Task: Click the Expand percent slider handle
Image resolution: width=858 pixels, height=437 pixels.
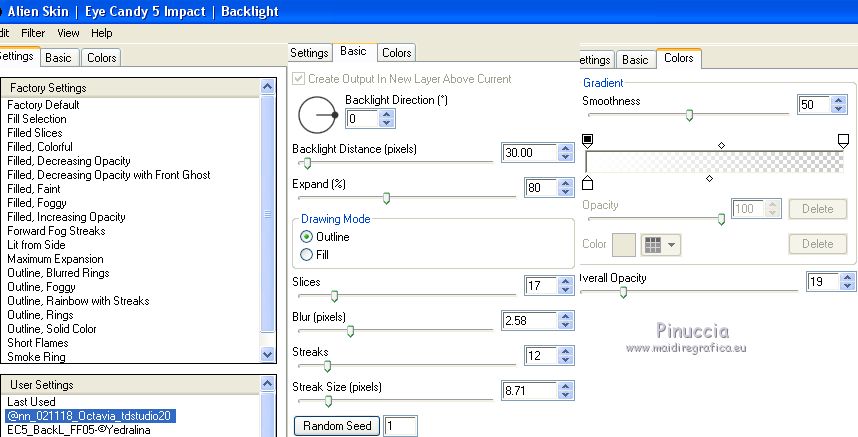Action: click(386, 199)
